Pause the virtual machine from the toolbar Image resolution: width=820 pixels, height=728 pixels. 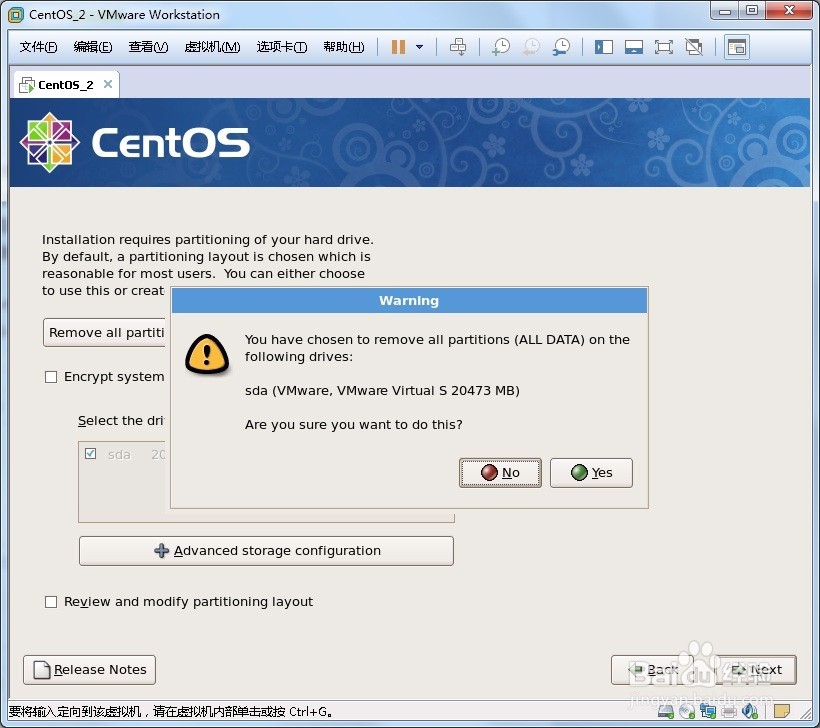[x=398, y=47]
